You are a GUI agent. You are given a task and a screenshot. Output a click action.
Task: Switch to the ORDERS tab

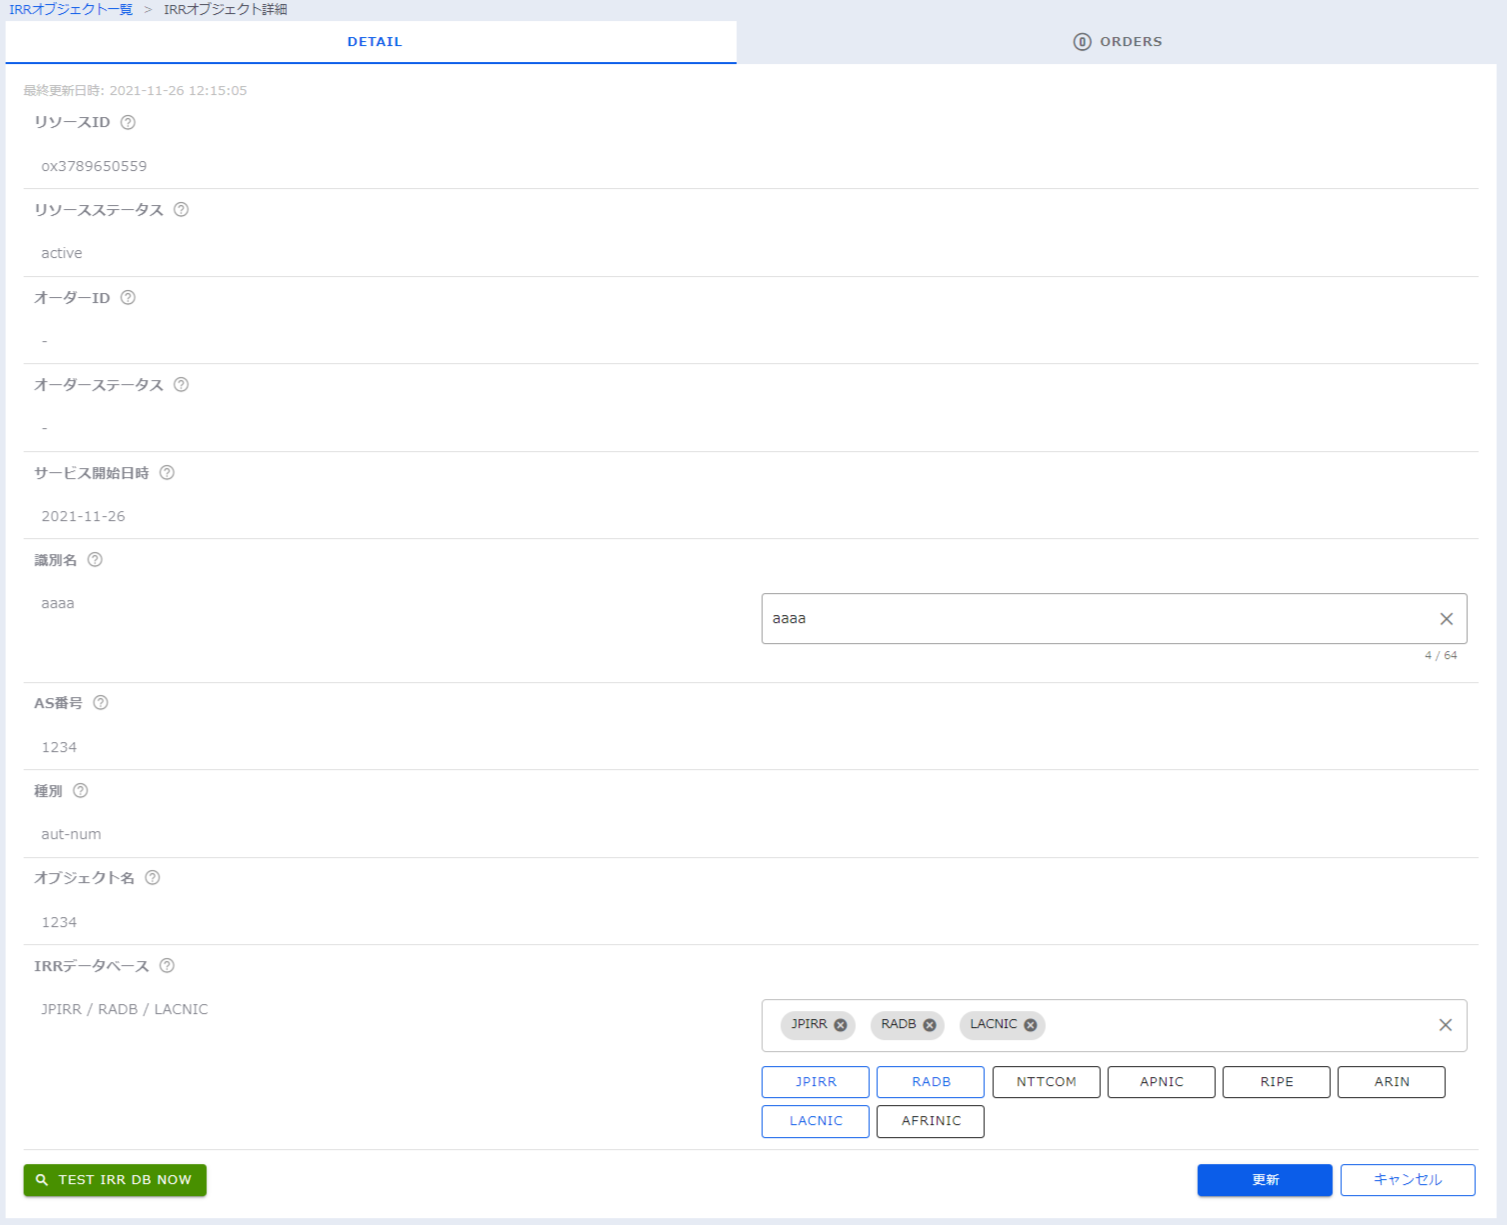1118,42
